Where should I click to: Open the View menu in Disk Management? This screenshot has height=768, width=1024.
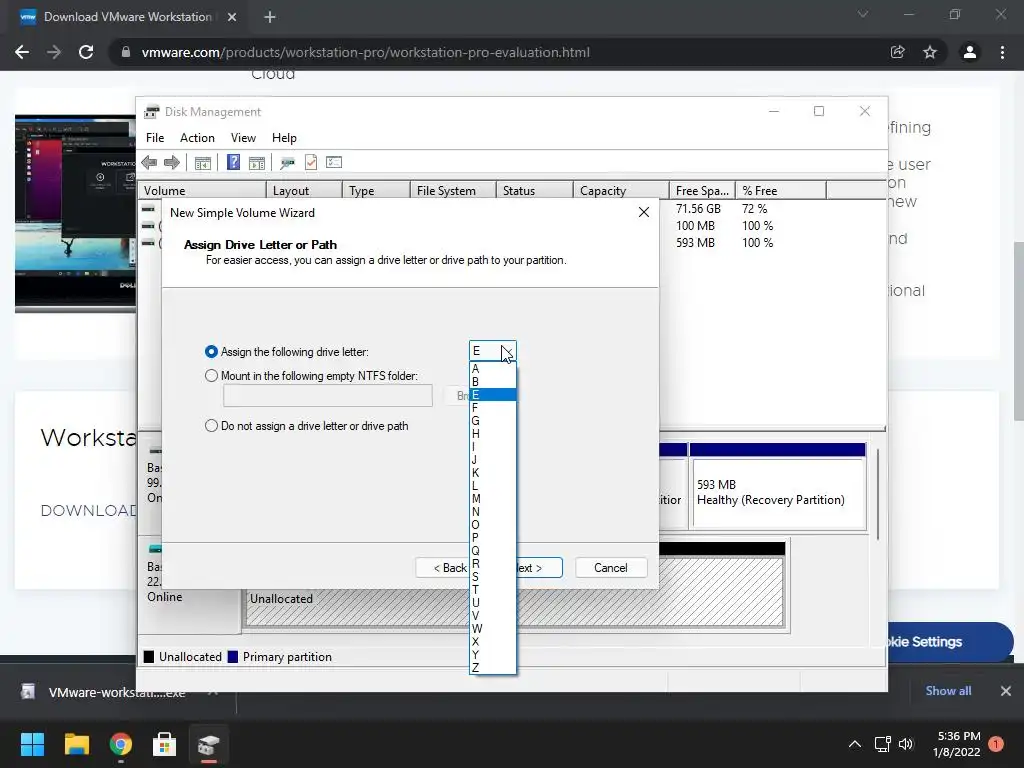[x=243, y=138]
